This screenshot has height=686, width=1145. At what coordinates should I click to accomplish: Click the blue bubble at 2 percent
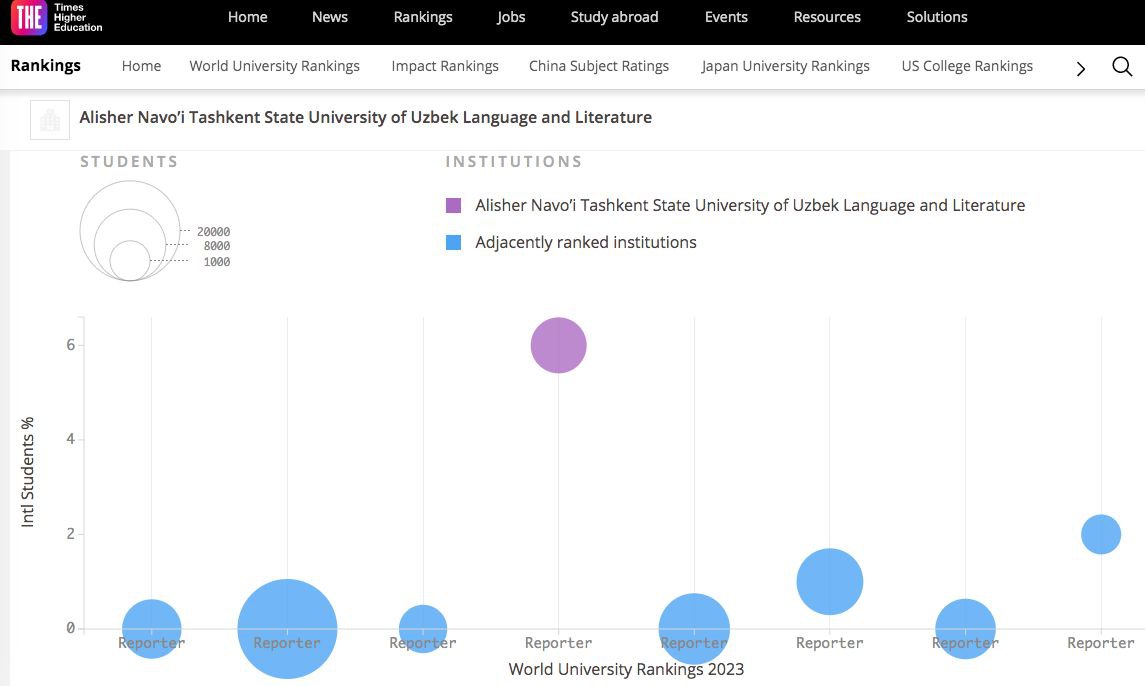click(1101, 534)
